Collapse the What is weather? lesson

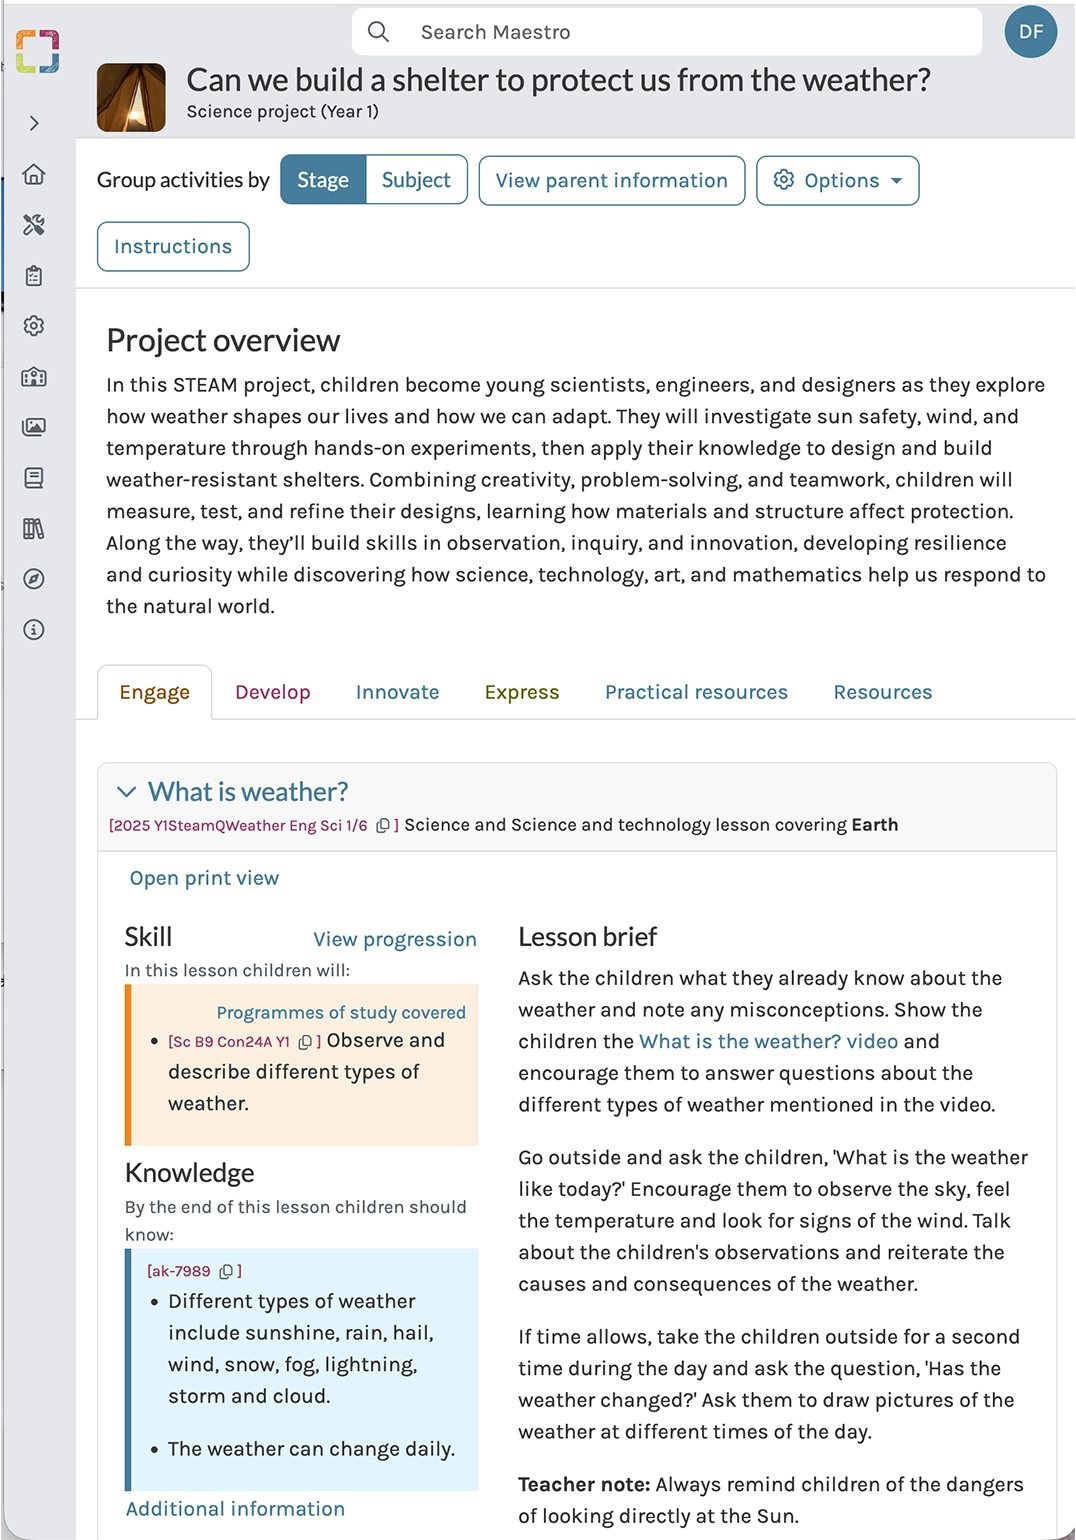coord(127,792)
